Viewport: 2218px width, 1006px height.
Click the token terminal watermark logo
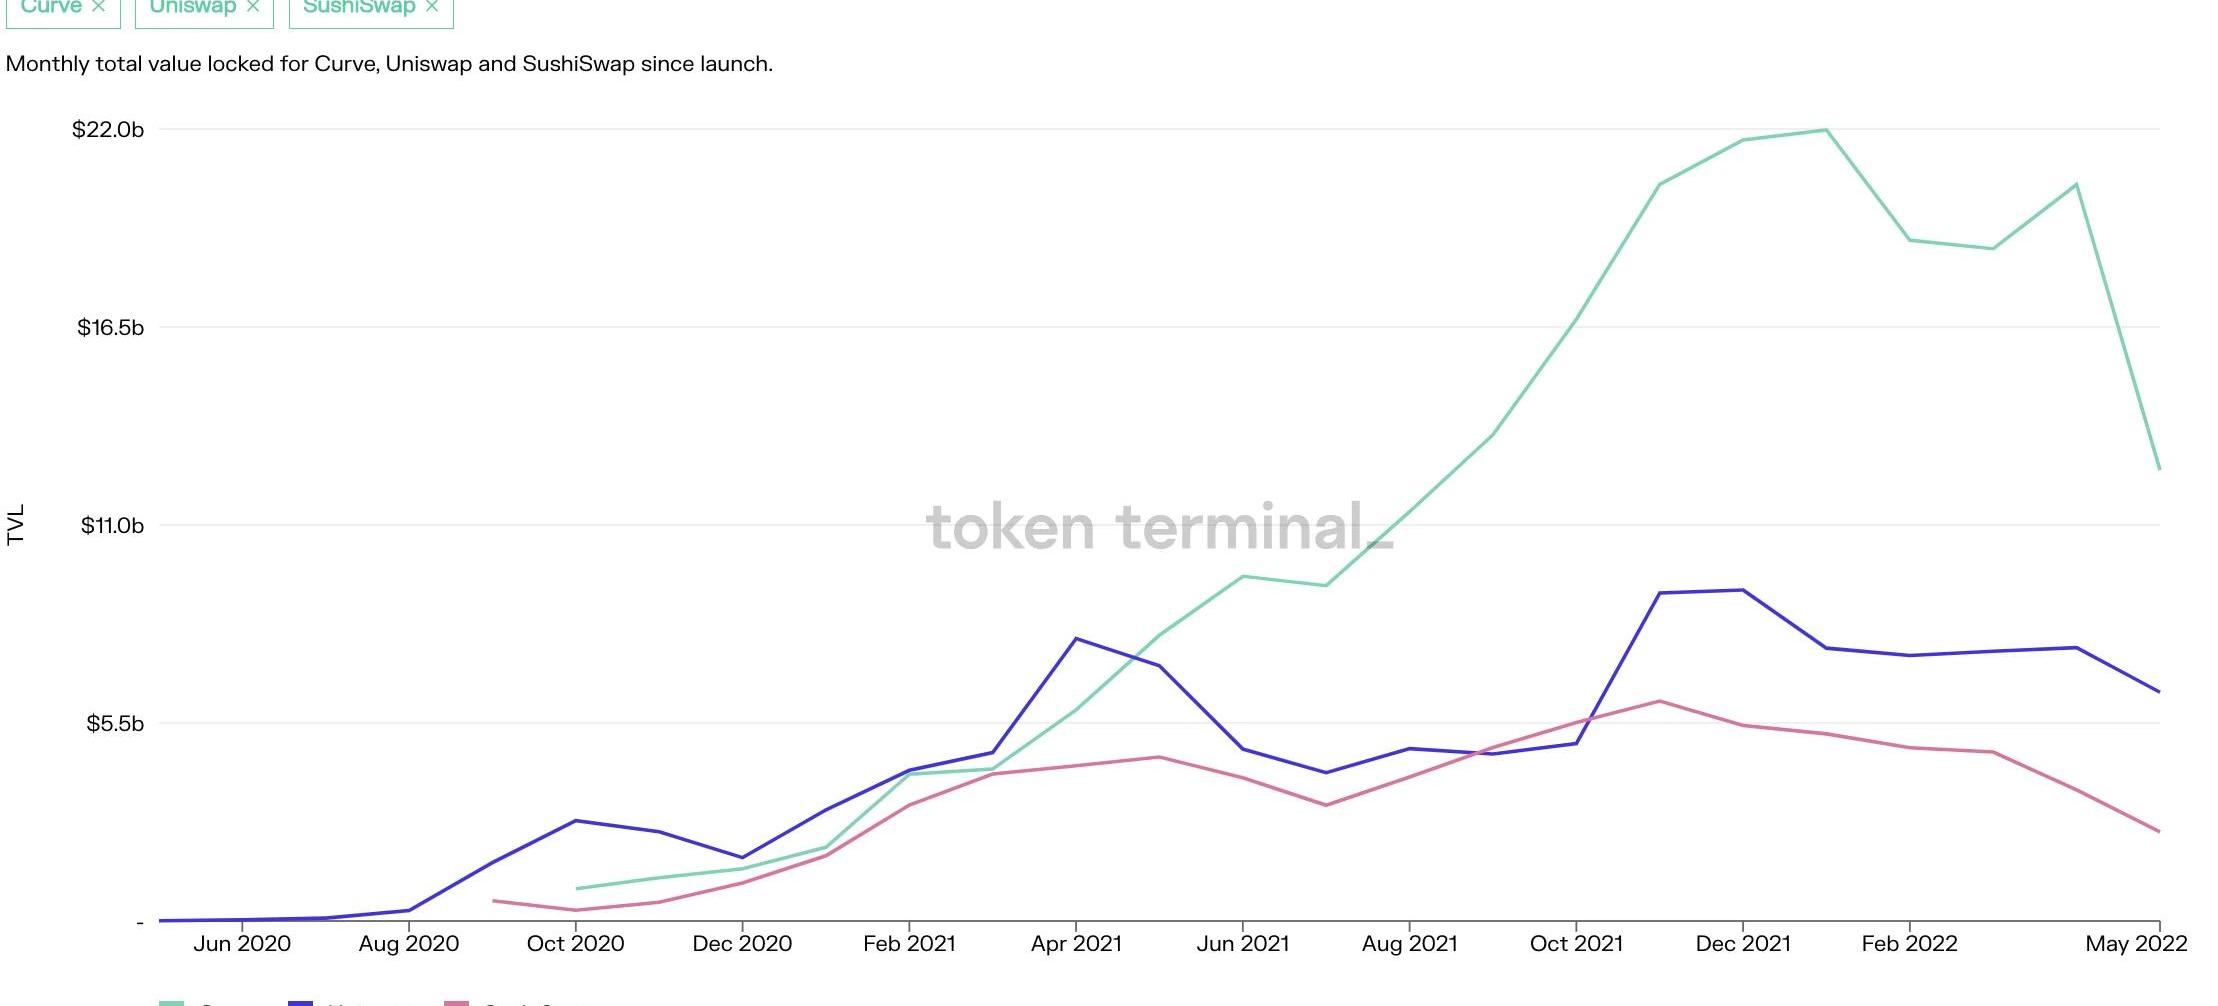pos(1159,527)
